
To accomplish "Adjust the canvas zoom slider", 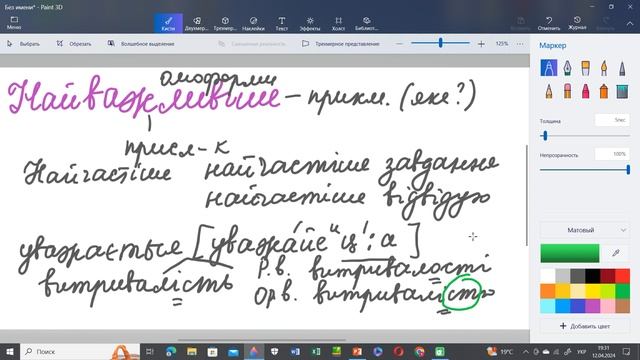I will 440,43.
